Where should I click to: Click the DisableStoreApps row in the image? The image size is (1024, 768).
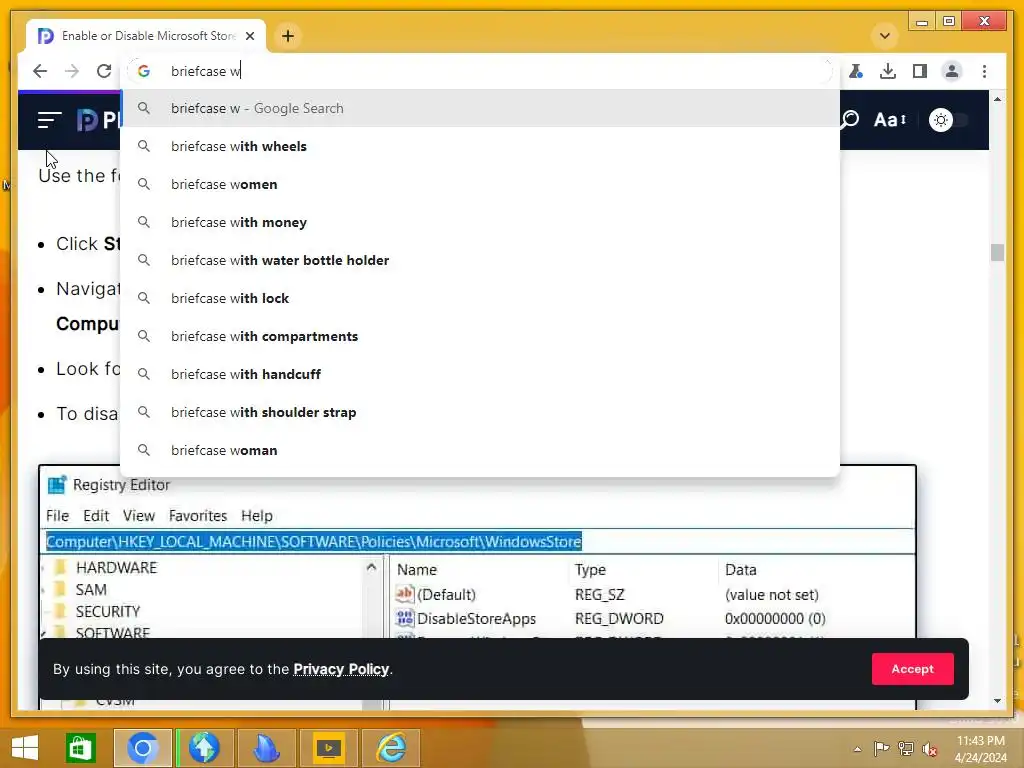click(611, 618)
